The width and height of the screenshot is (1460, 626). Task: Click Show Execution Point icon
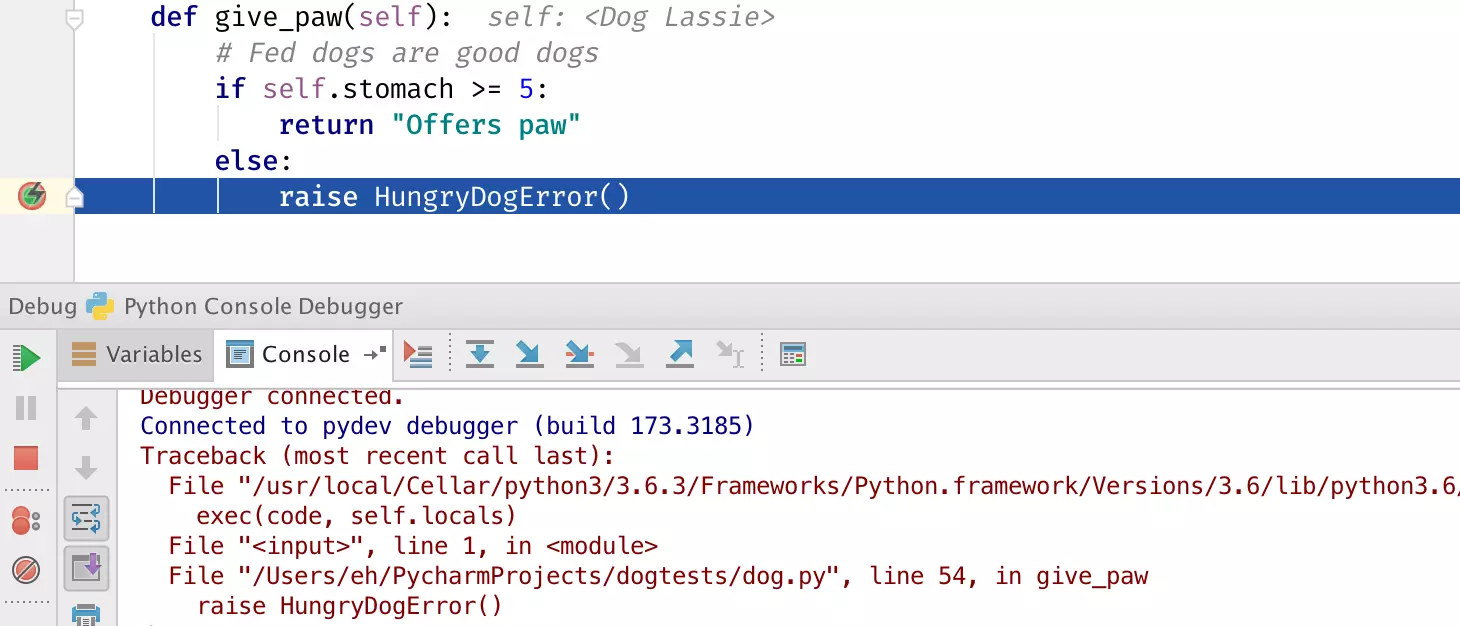(x=417, y=354)
